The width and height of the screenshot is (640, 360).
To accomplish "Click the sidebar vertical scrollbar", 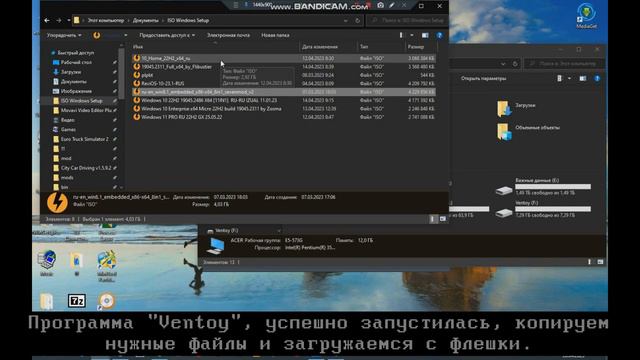I will pyautogui.click(x=121, y=73).
